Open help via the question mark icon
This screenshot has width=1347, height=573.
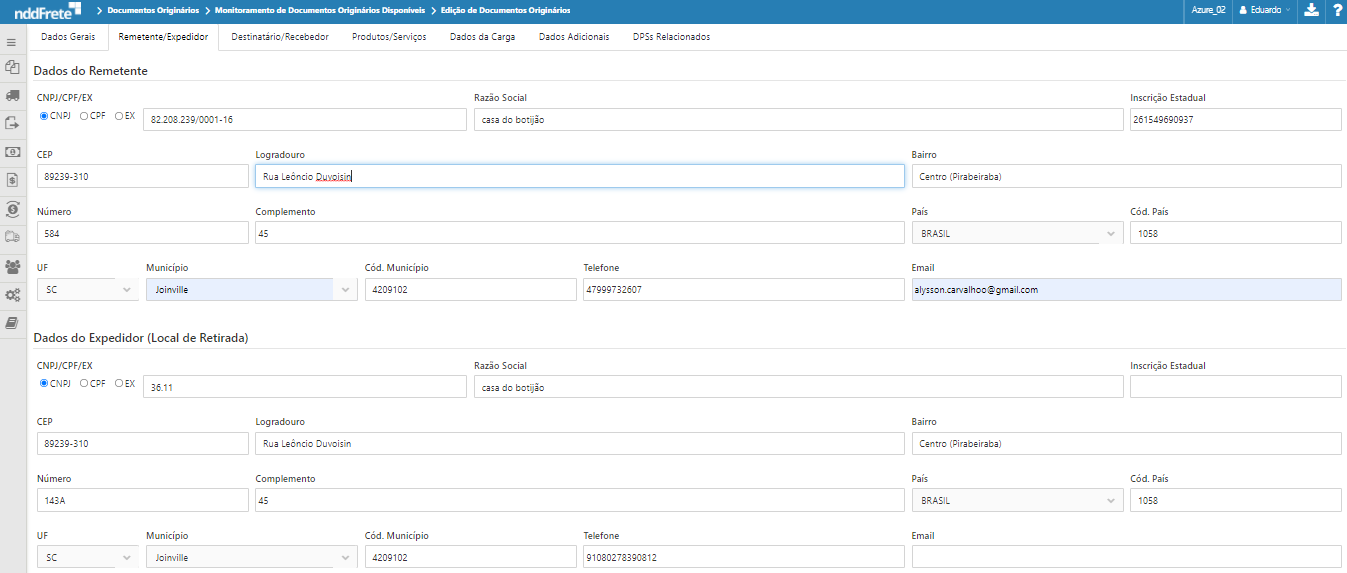[1337, 10]
